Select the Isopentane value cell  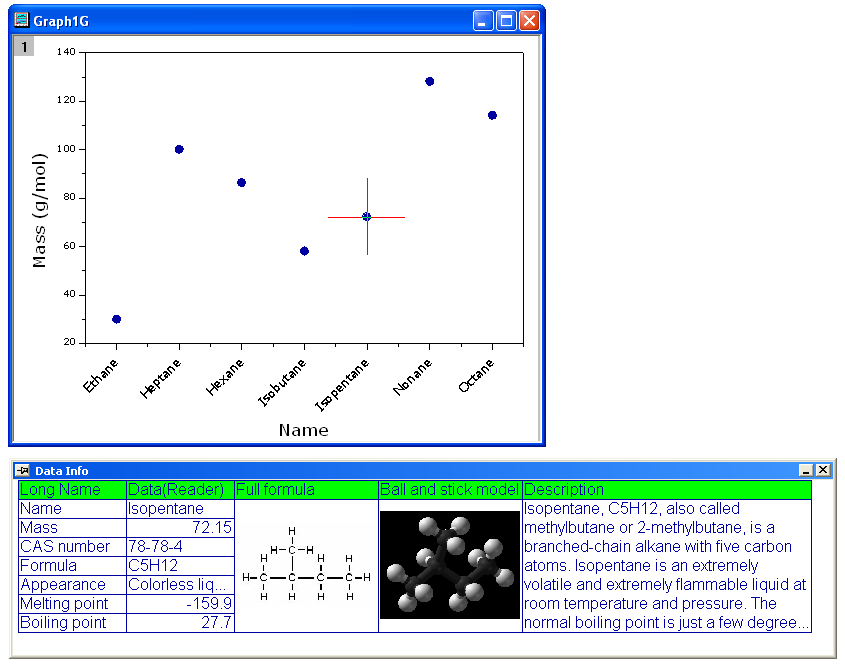tap(181, 509)
